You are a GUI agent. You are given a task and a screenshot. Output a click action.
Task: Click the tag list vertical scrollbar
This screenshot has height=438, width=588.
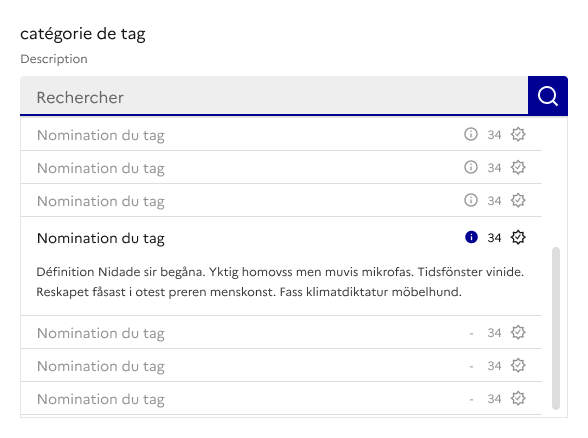[556, 328]
